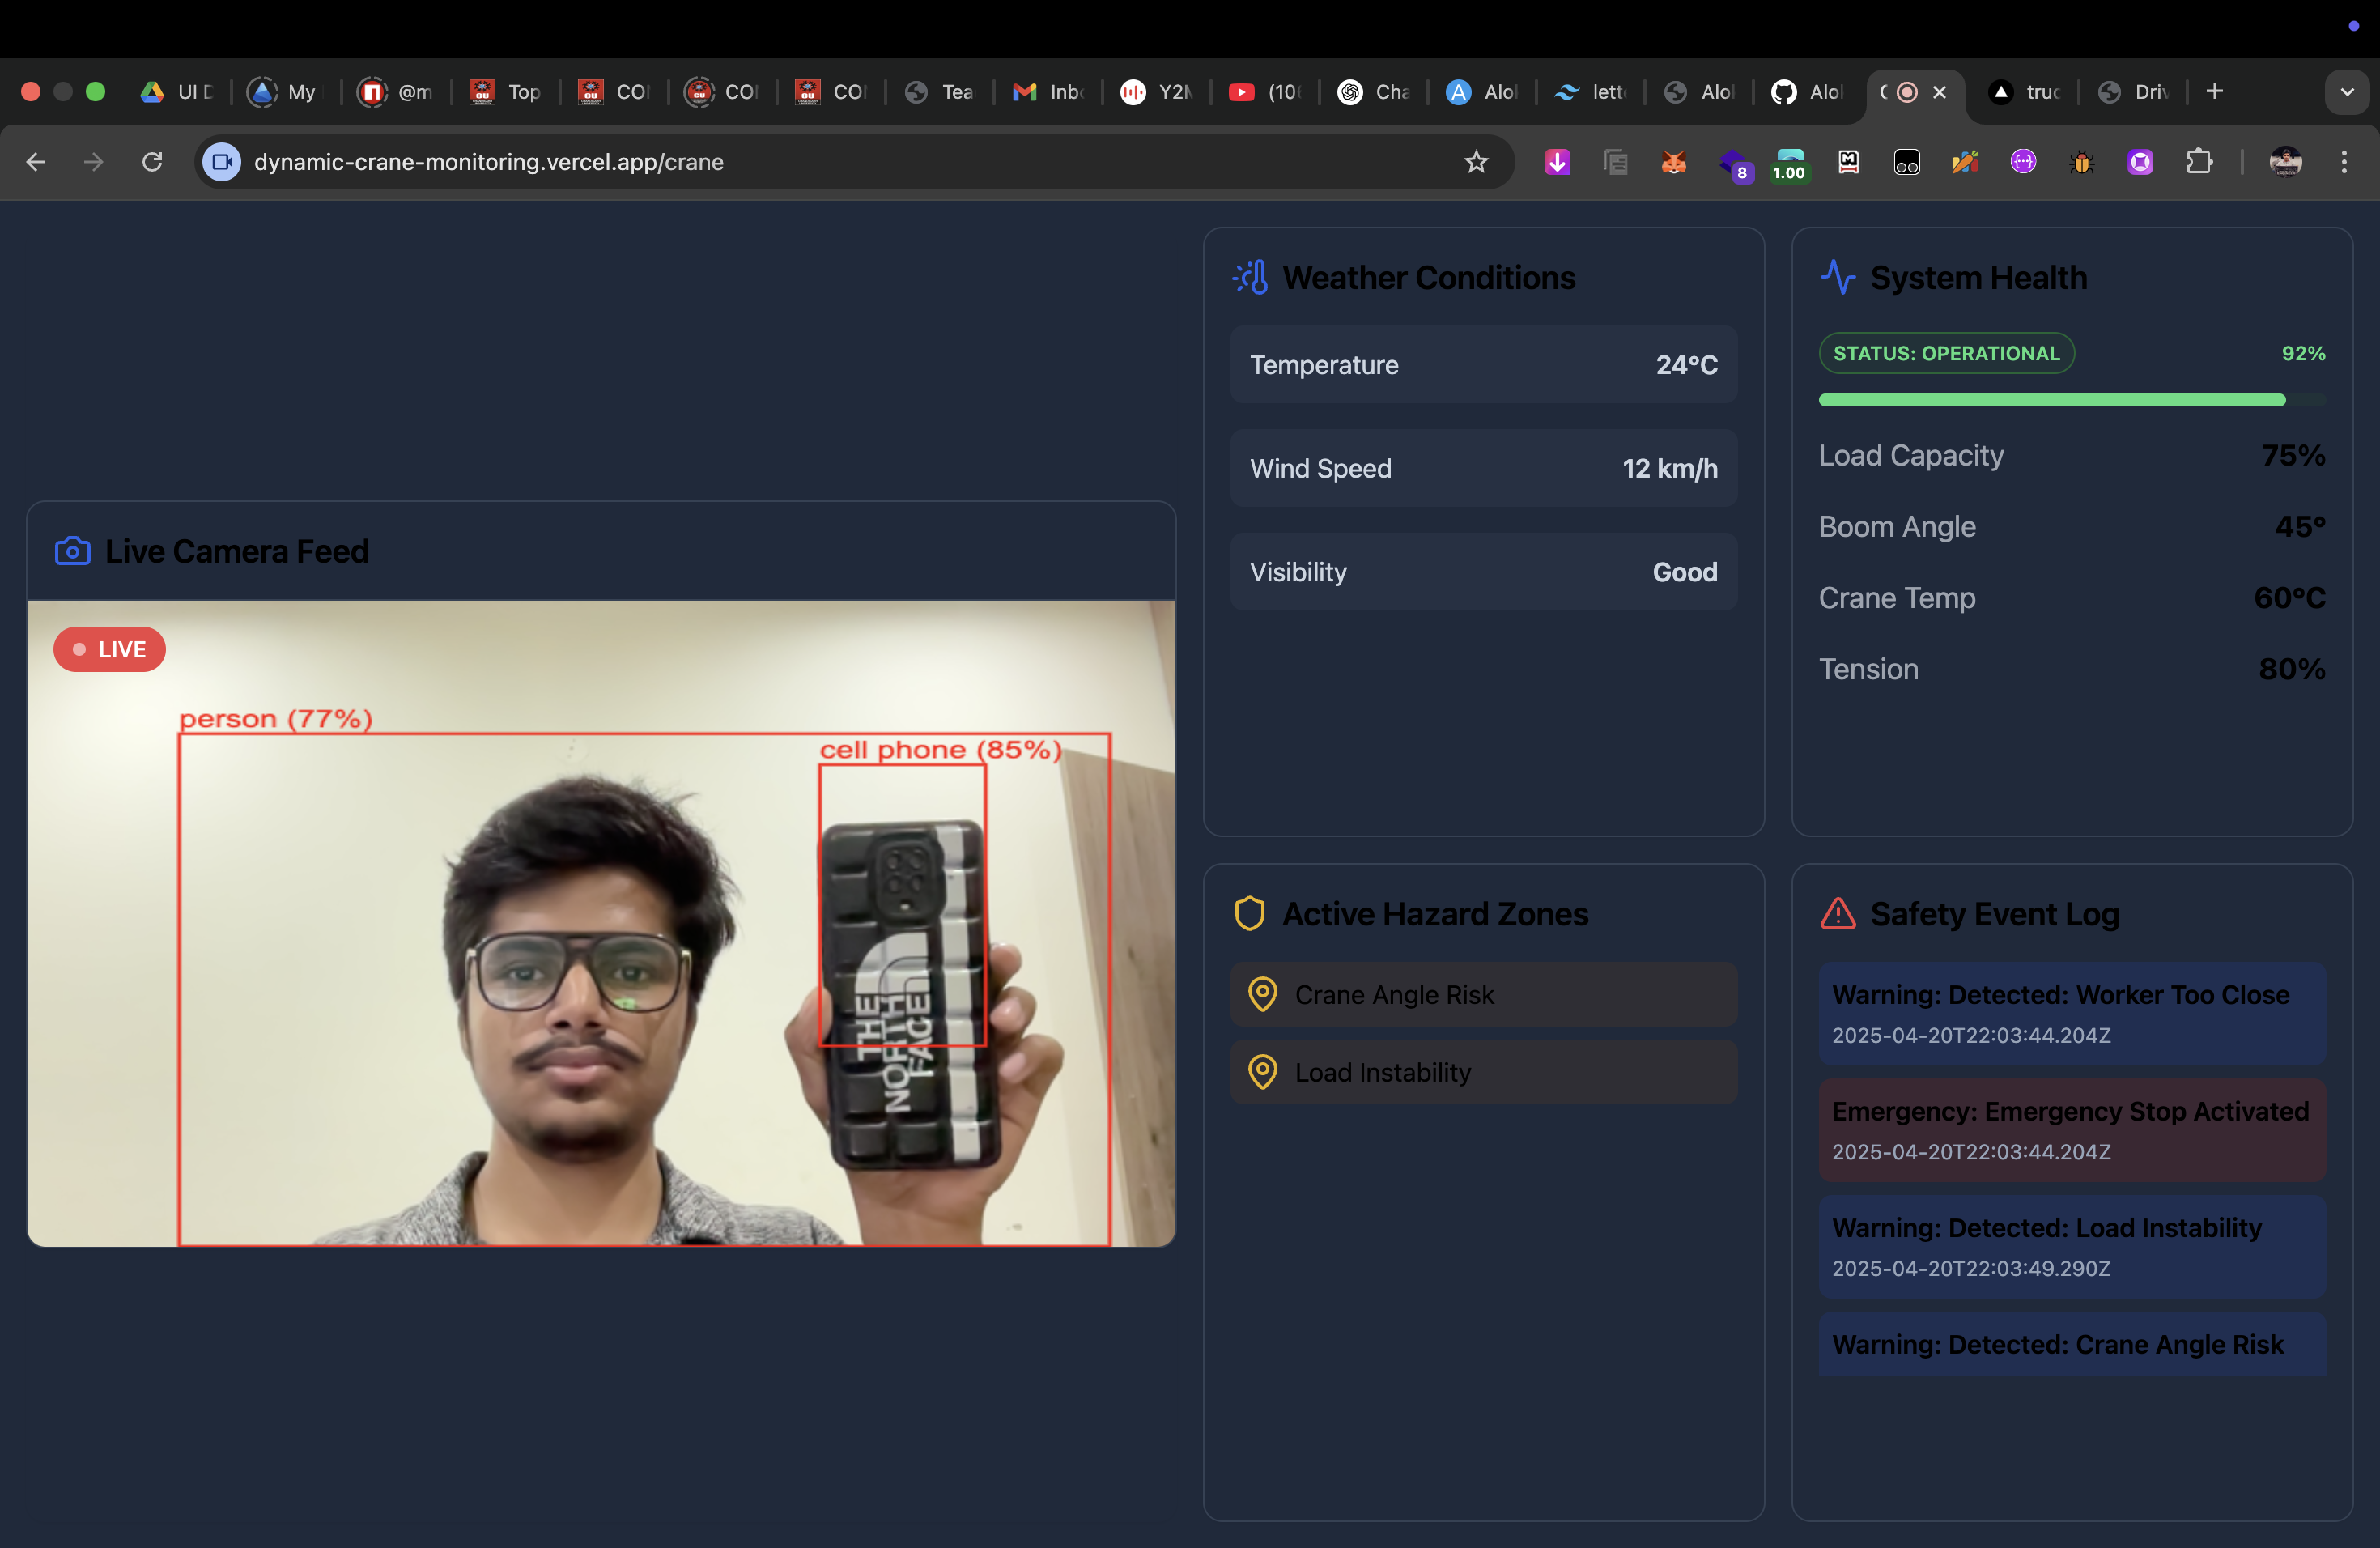Click the Crane Angle Risk hazard zone
Image resolution: width=2380 pixels, height=1548 pixels.
pos(1483,995)
